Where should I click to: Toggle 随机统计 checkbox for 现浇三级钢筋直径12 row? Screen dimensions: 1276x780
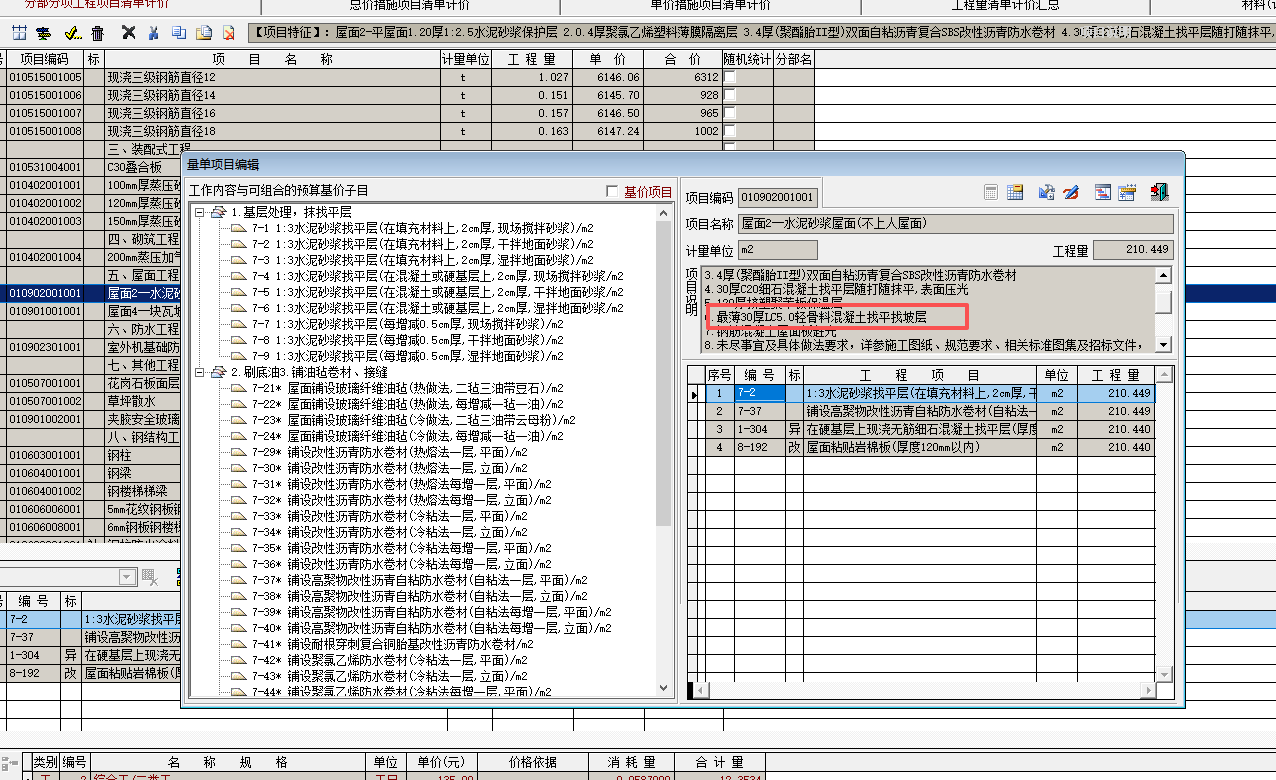click(730, 78)
